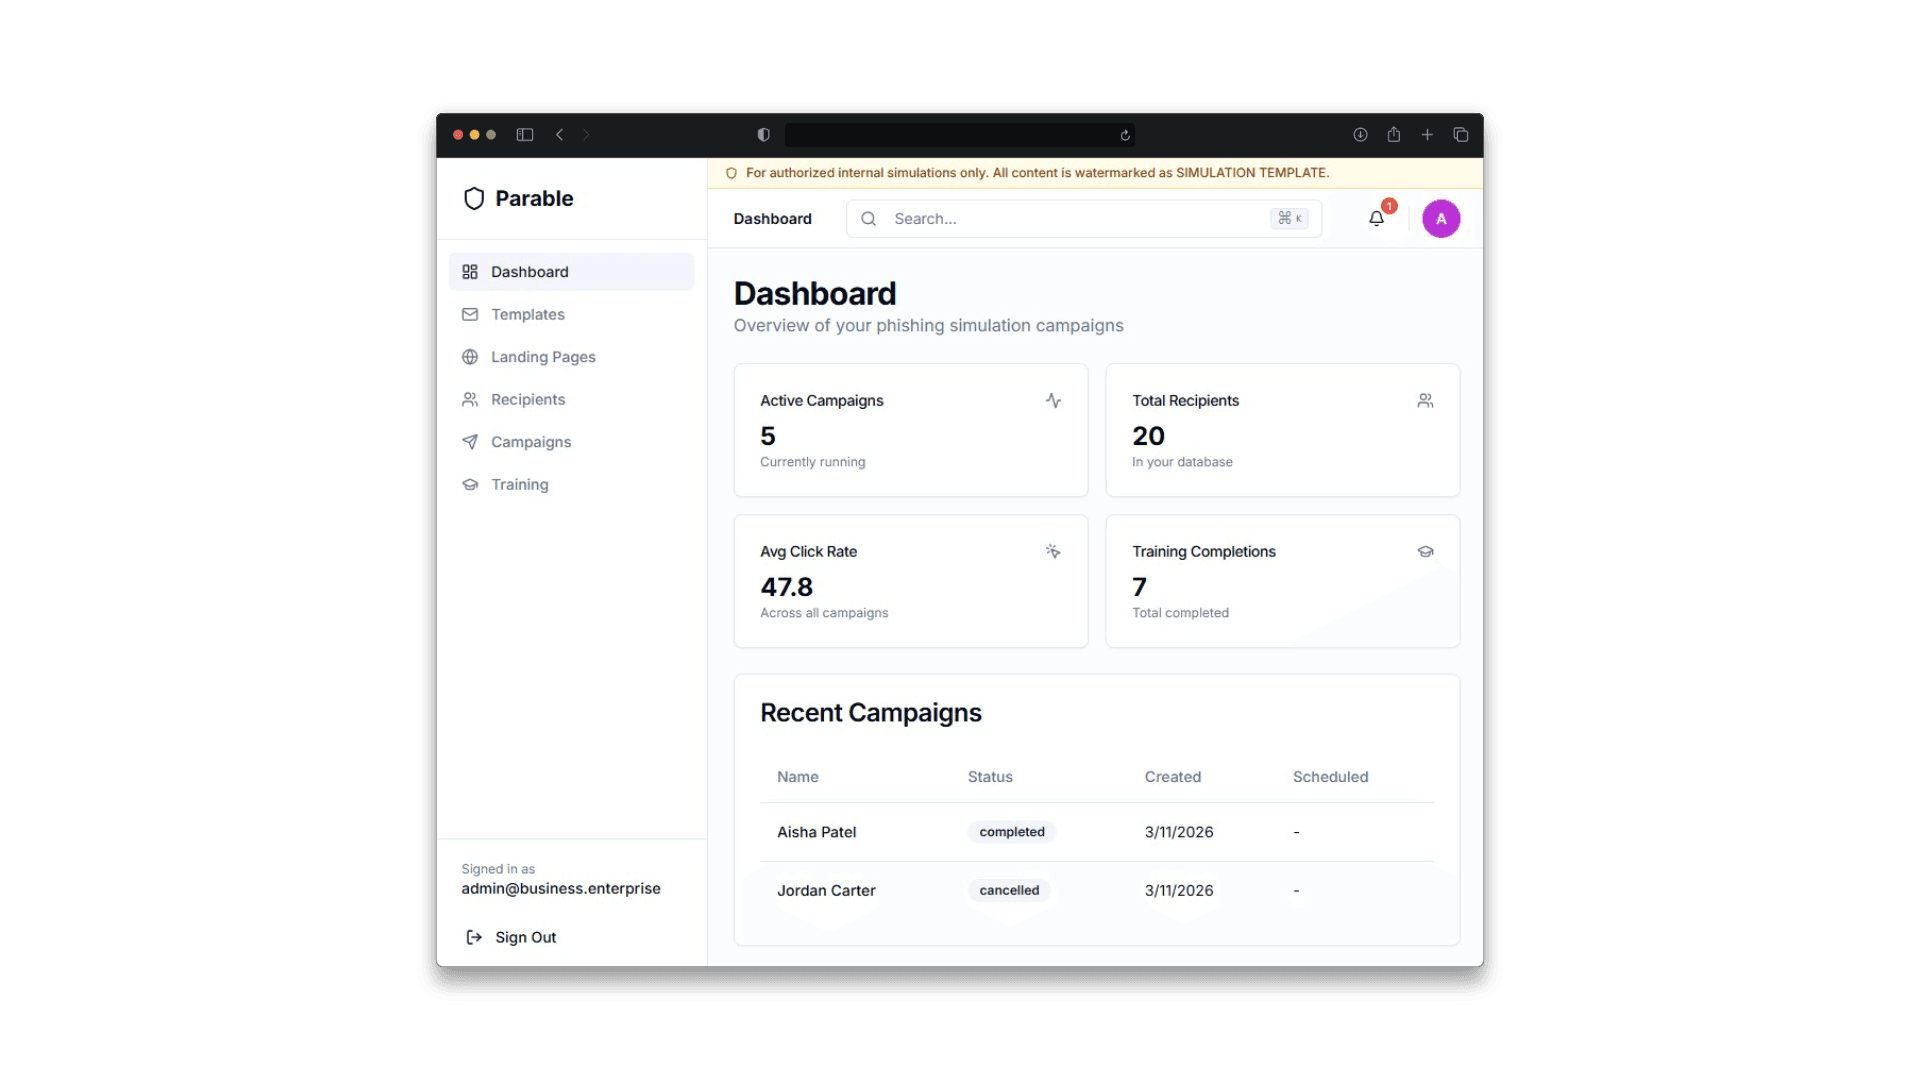Open the profile avatar in the top right
Screen dimensions: 1920x1080
pyautogui.click(x=1440, y=218)
